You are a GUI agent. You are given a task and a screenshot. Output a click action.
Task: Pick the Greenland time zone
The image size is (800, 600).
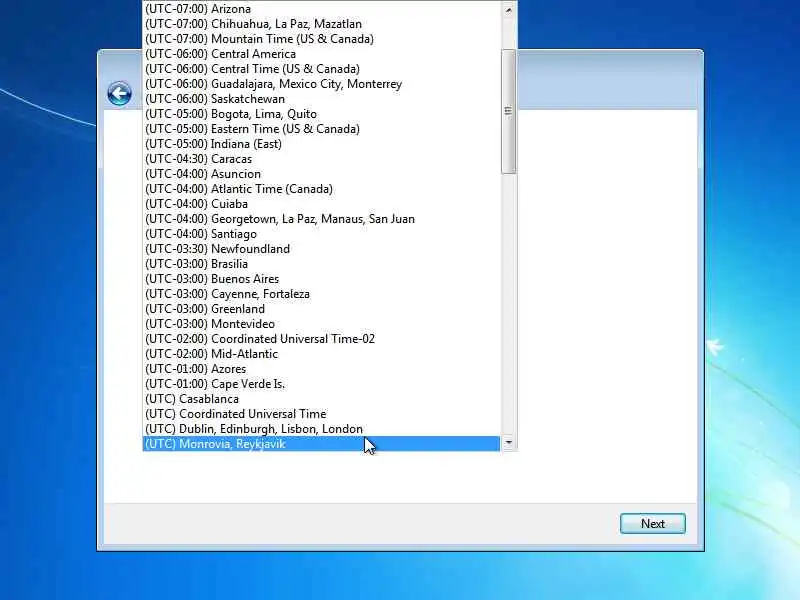pos(321,309)
